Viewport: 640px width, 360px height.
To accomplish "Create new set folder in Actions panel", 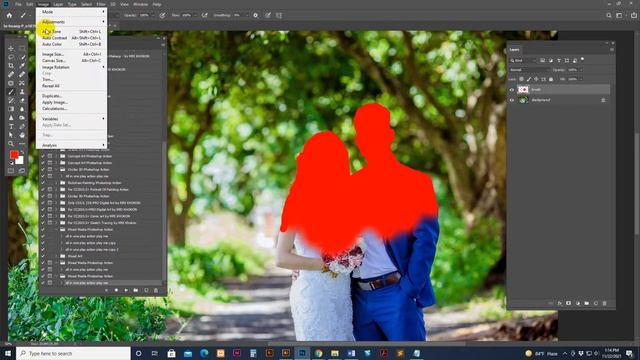I will click(x=136, y=290).
